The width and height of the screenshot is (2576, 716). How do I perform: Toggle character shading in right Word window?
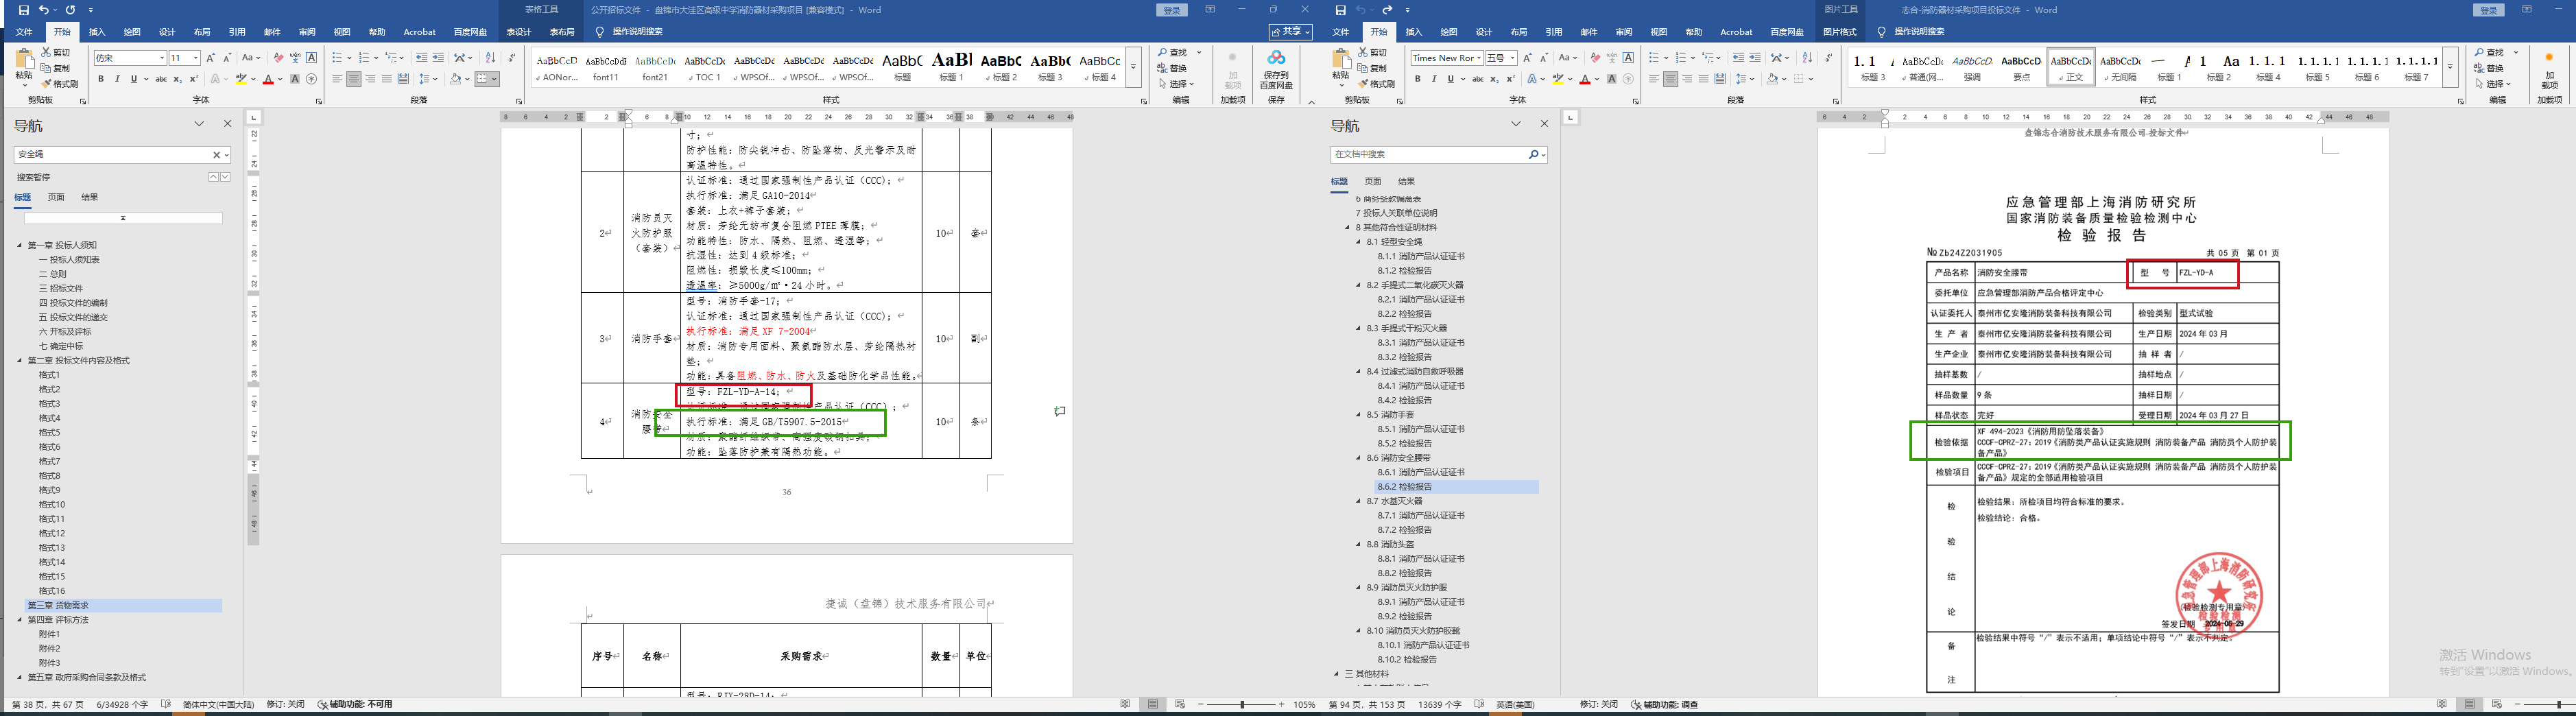[1612, 79]
